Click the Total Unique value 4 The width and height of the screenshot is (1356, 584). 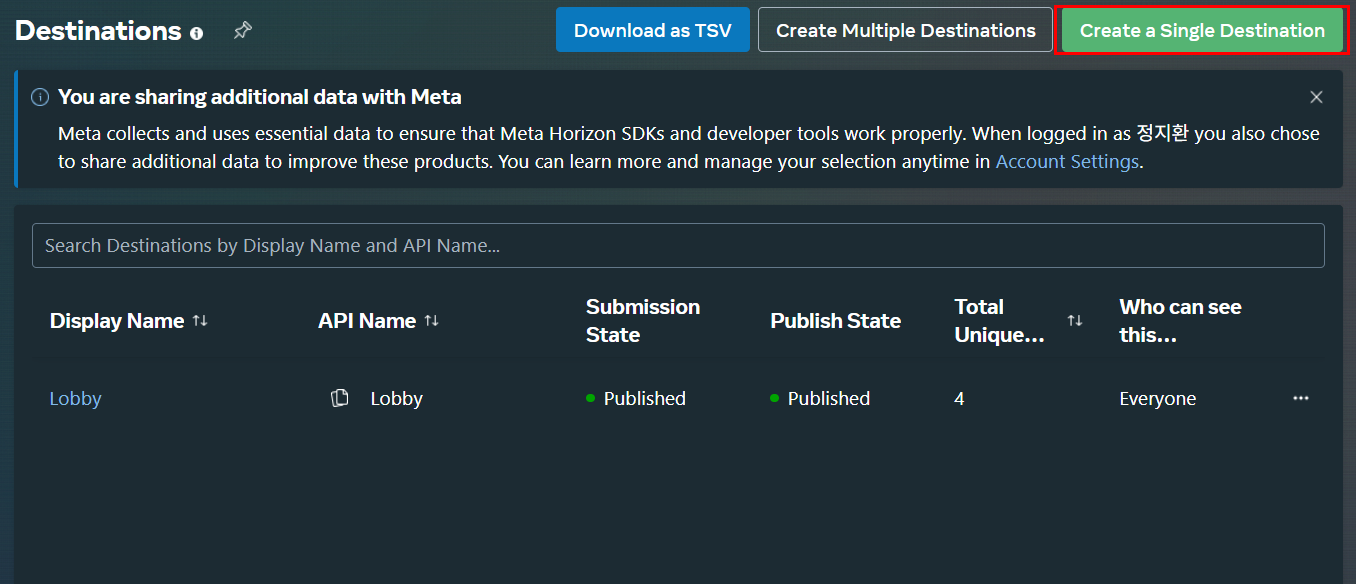click(959, 398)
